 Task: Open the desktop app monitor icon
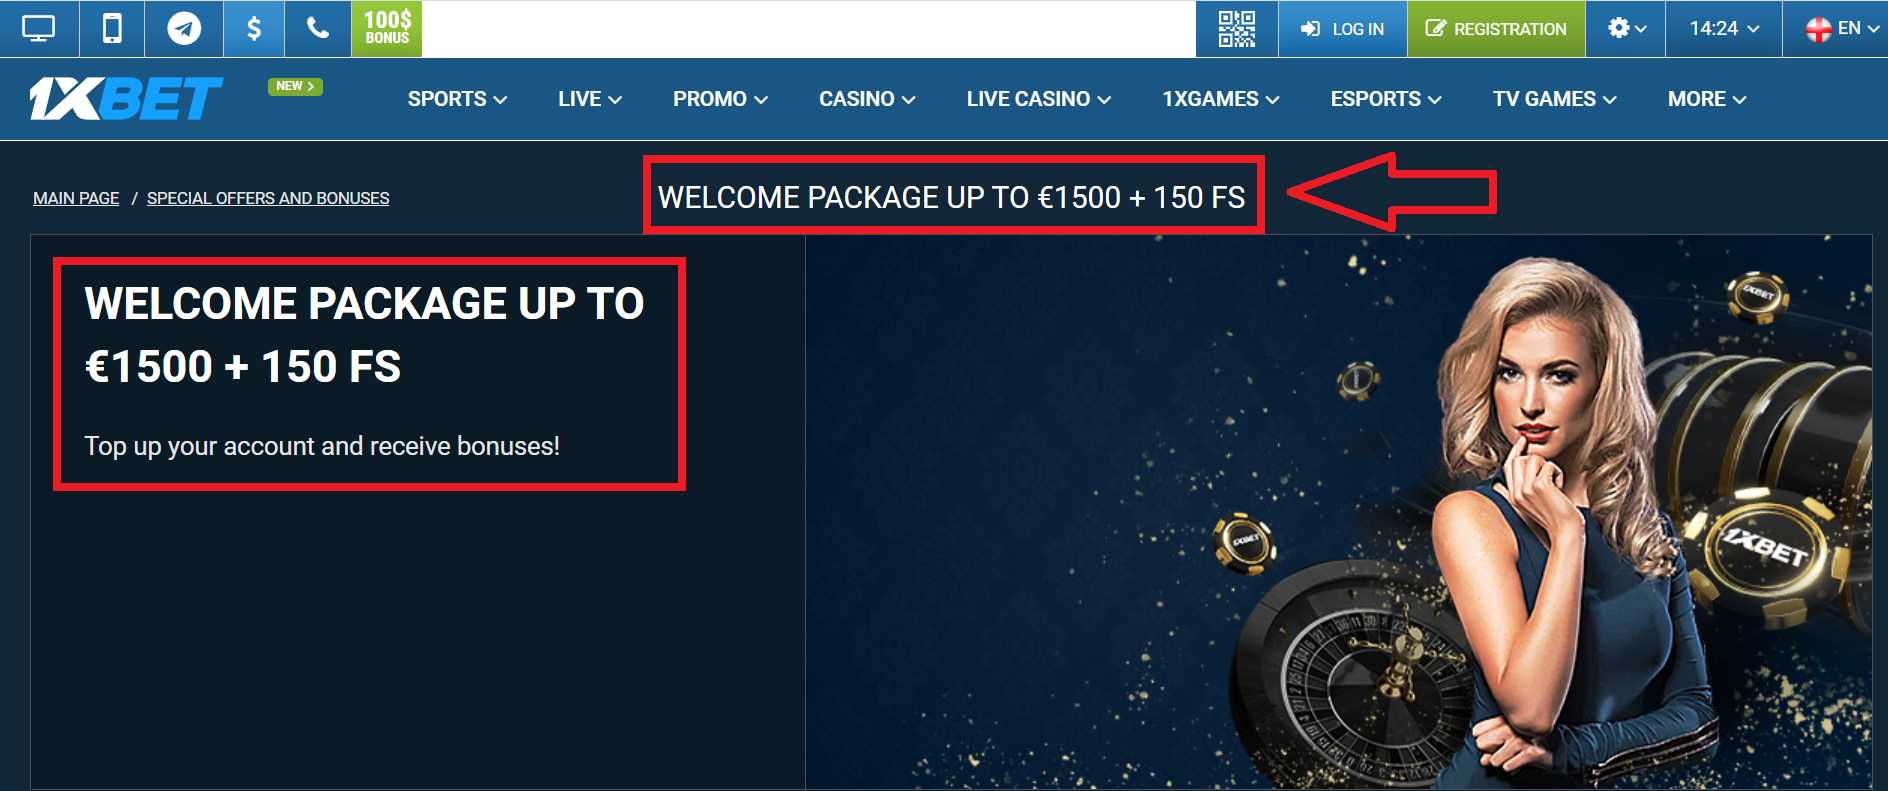pos(39,29)
